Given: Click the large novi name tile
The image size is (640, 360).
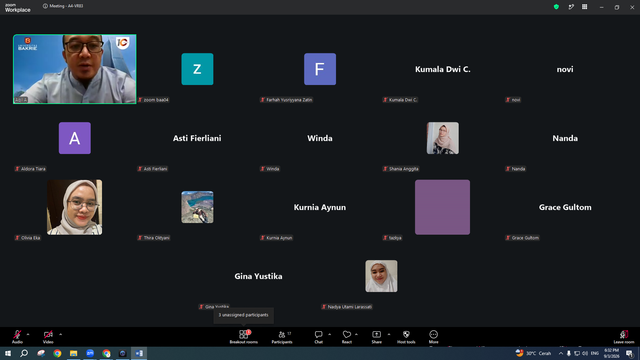Looking at the screenshot, I should pos(565,69).
